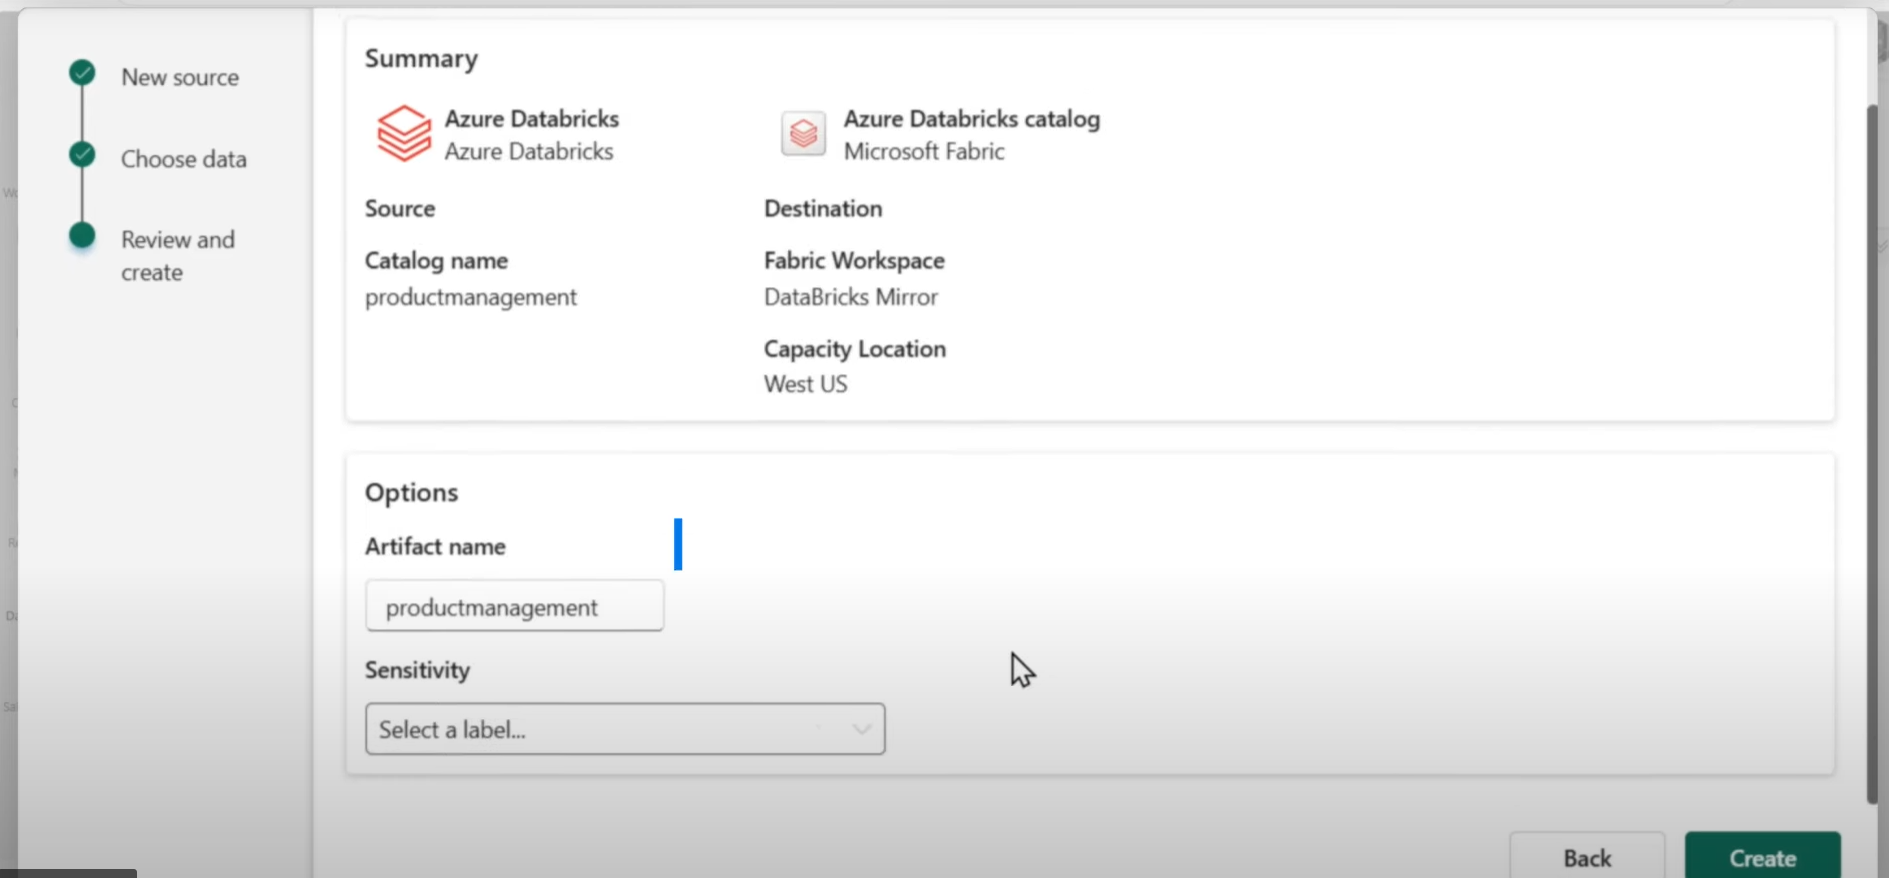Click the Back button

1587,856
